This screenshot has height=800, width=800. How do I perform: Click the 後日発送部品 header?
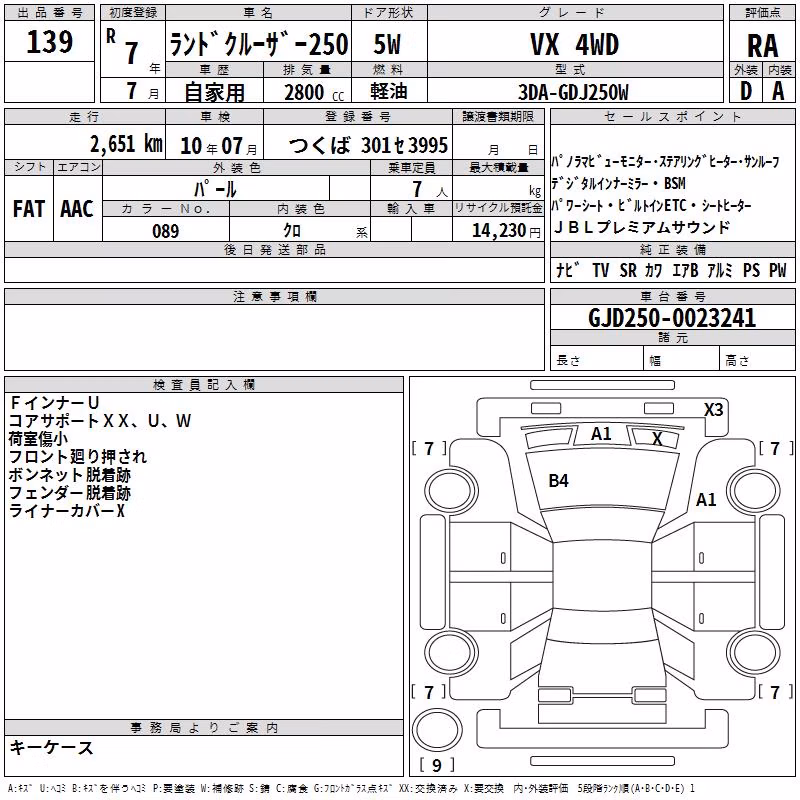pos(274,249)
